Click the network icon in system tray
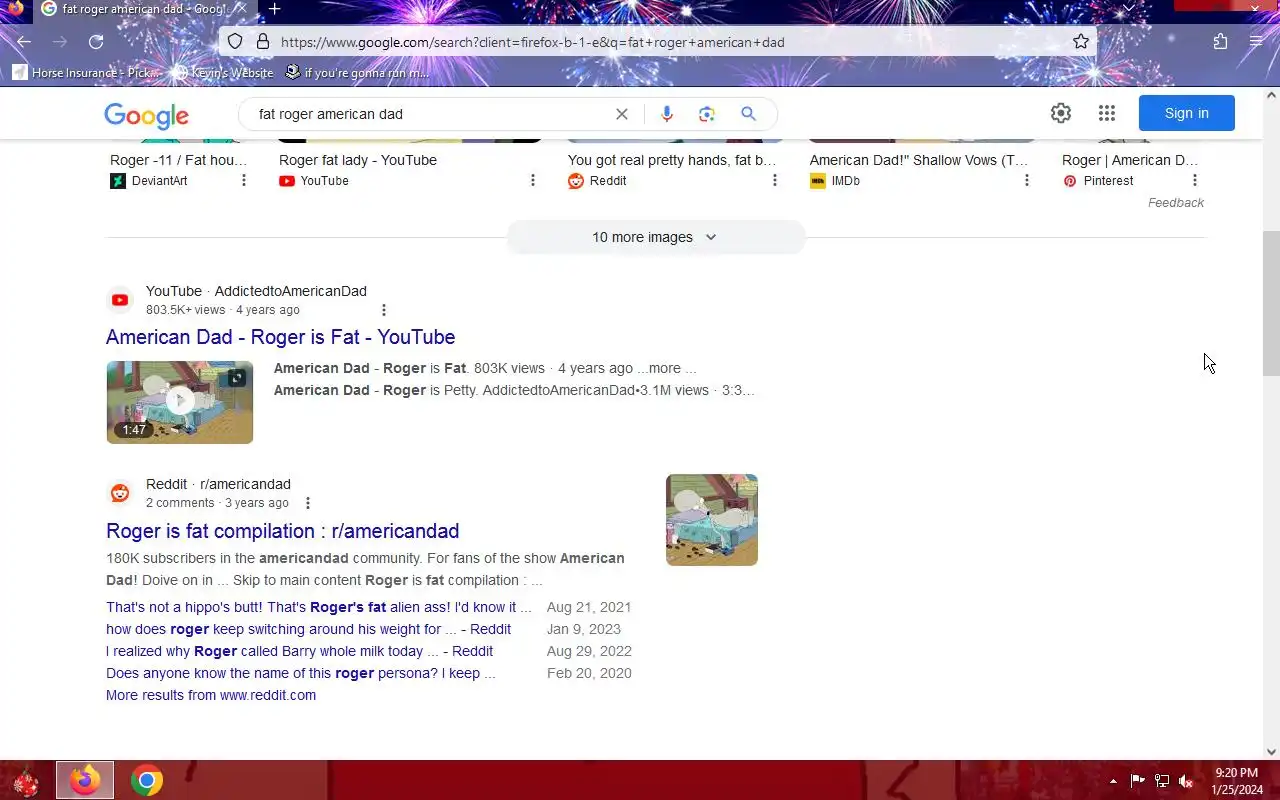Image resolution: width=1280 pixels, height=800 pixels. (1162, 781)
